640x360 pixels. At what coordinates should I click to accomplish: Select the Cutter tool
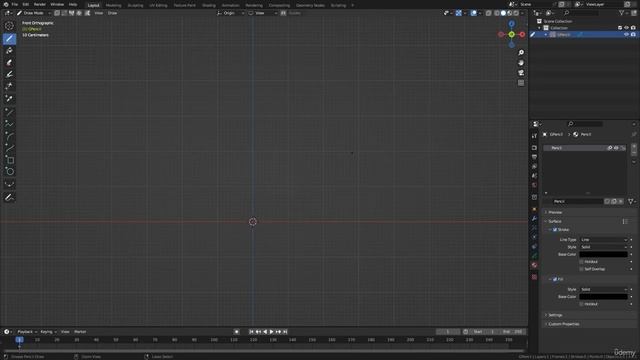coord(9,86)
